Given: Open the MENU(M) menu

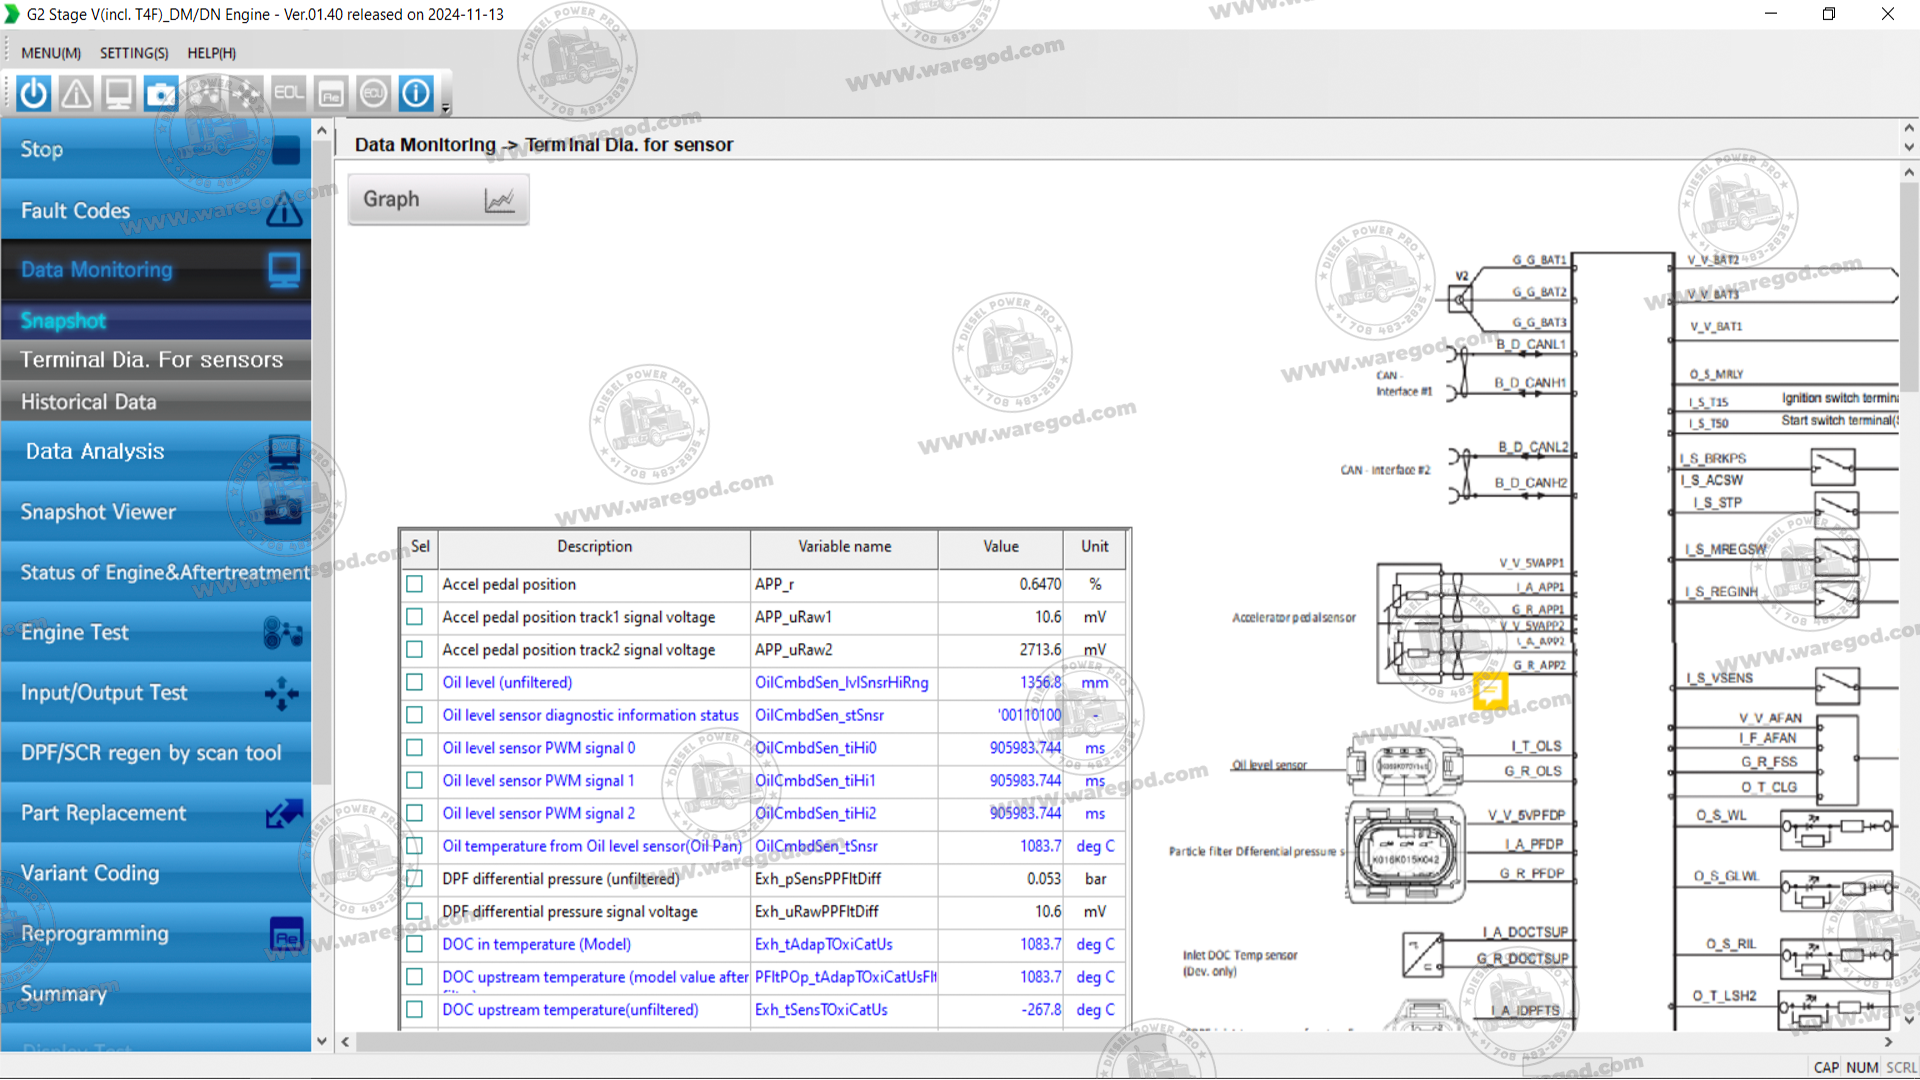Looking at the screenshot, I should (51, 53).
